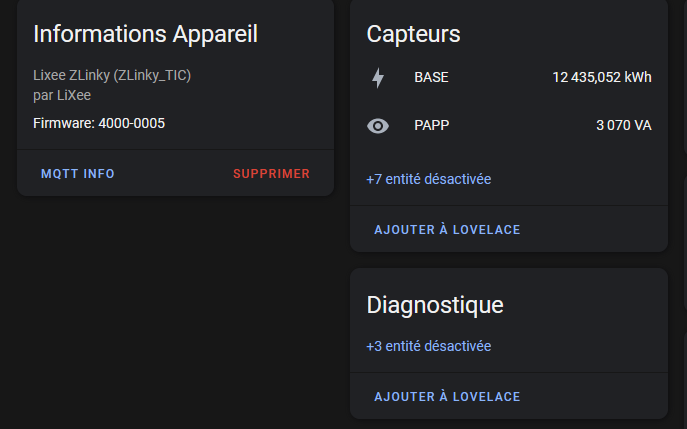
Task: Click SUPPRIMER to delete the device
Action: click(x=272, y=174)
